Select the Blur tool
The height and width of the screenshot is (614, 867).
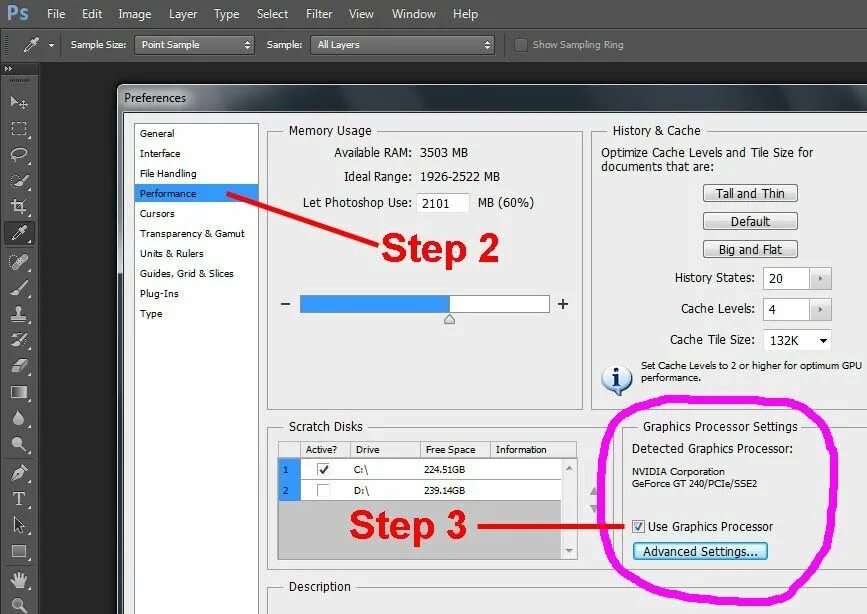19,418
